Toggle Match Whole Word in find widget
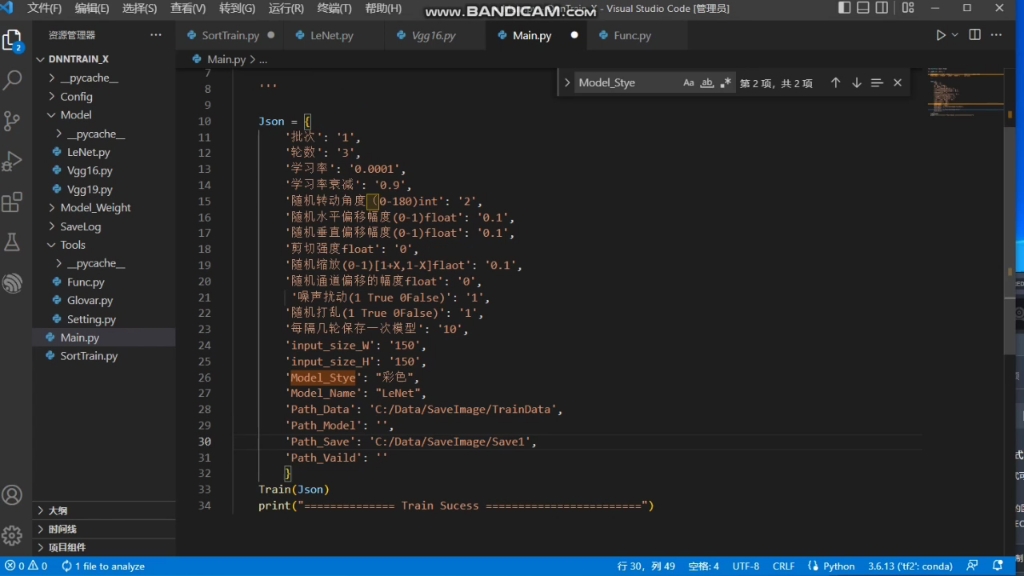 coord(707,83)
